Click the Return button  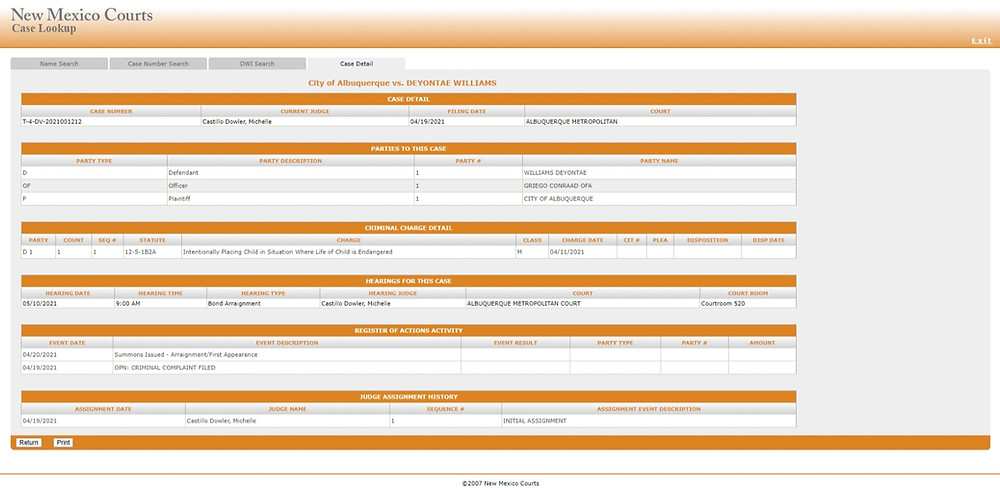click(x=29, y=443)
